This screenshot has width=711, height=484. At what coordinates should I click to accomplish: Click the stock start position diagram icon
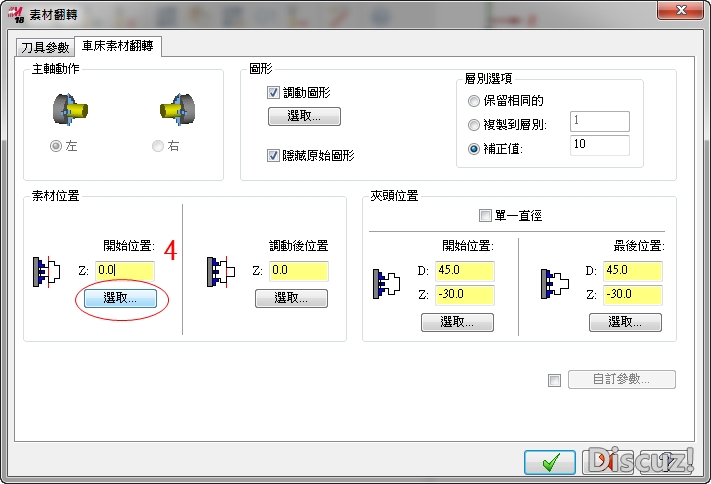click(46, 271)
